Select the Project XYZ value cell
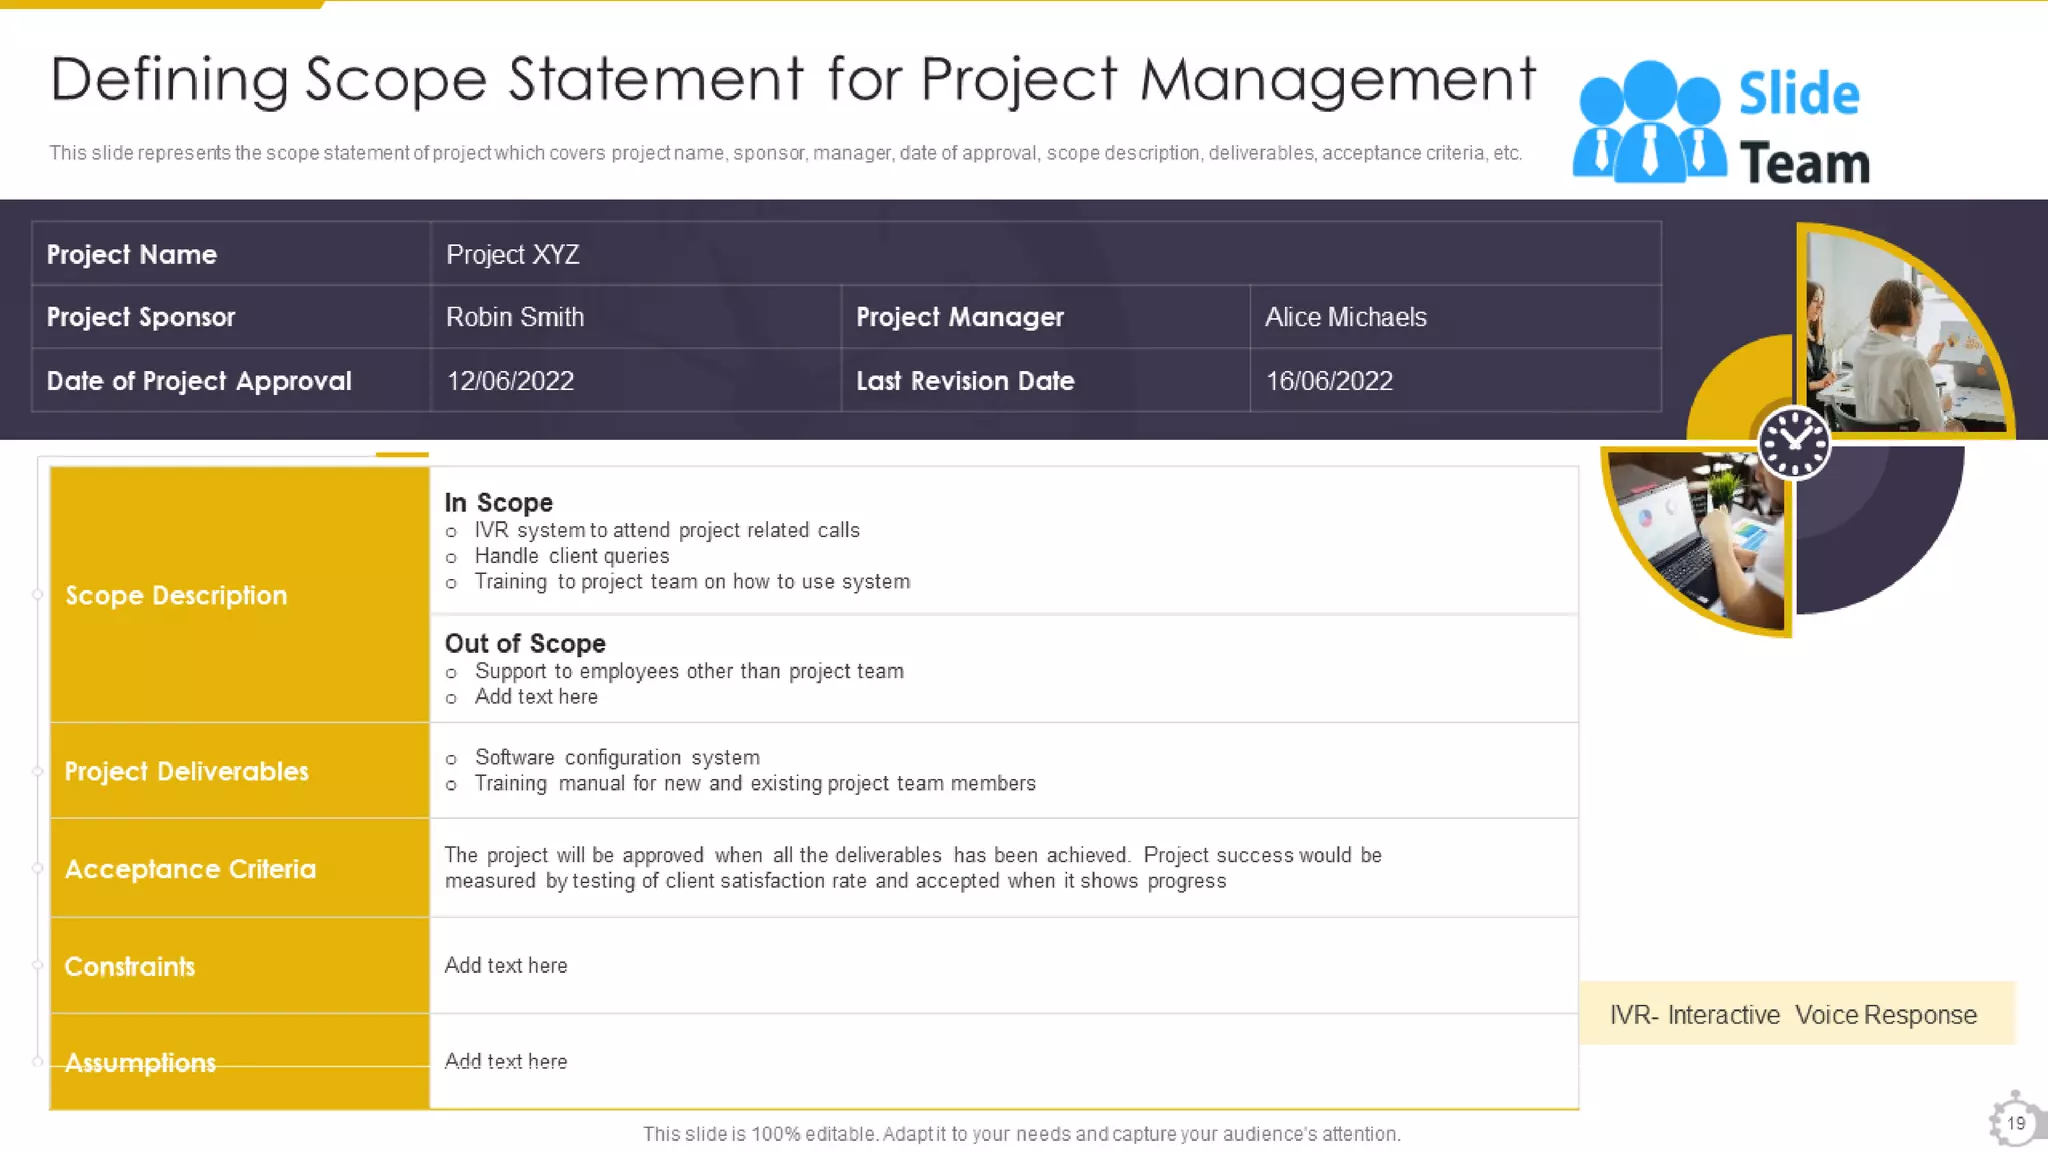The image size is (2048, 1152). pyautogui.click(x=1046, y=254)
